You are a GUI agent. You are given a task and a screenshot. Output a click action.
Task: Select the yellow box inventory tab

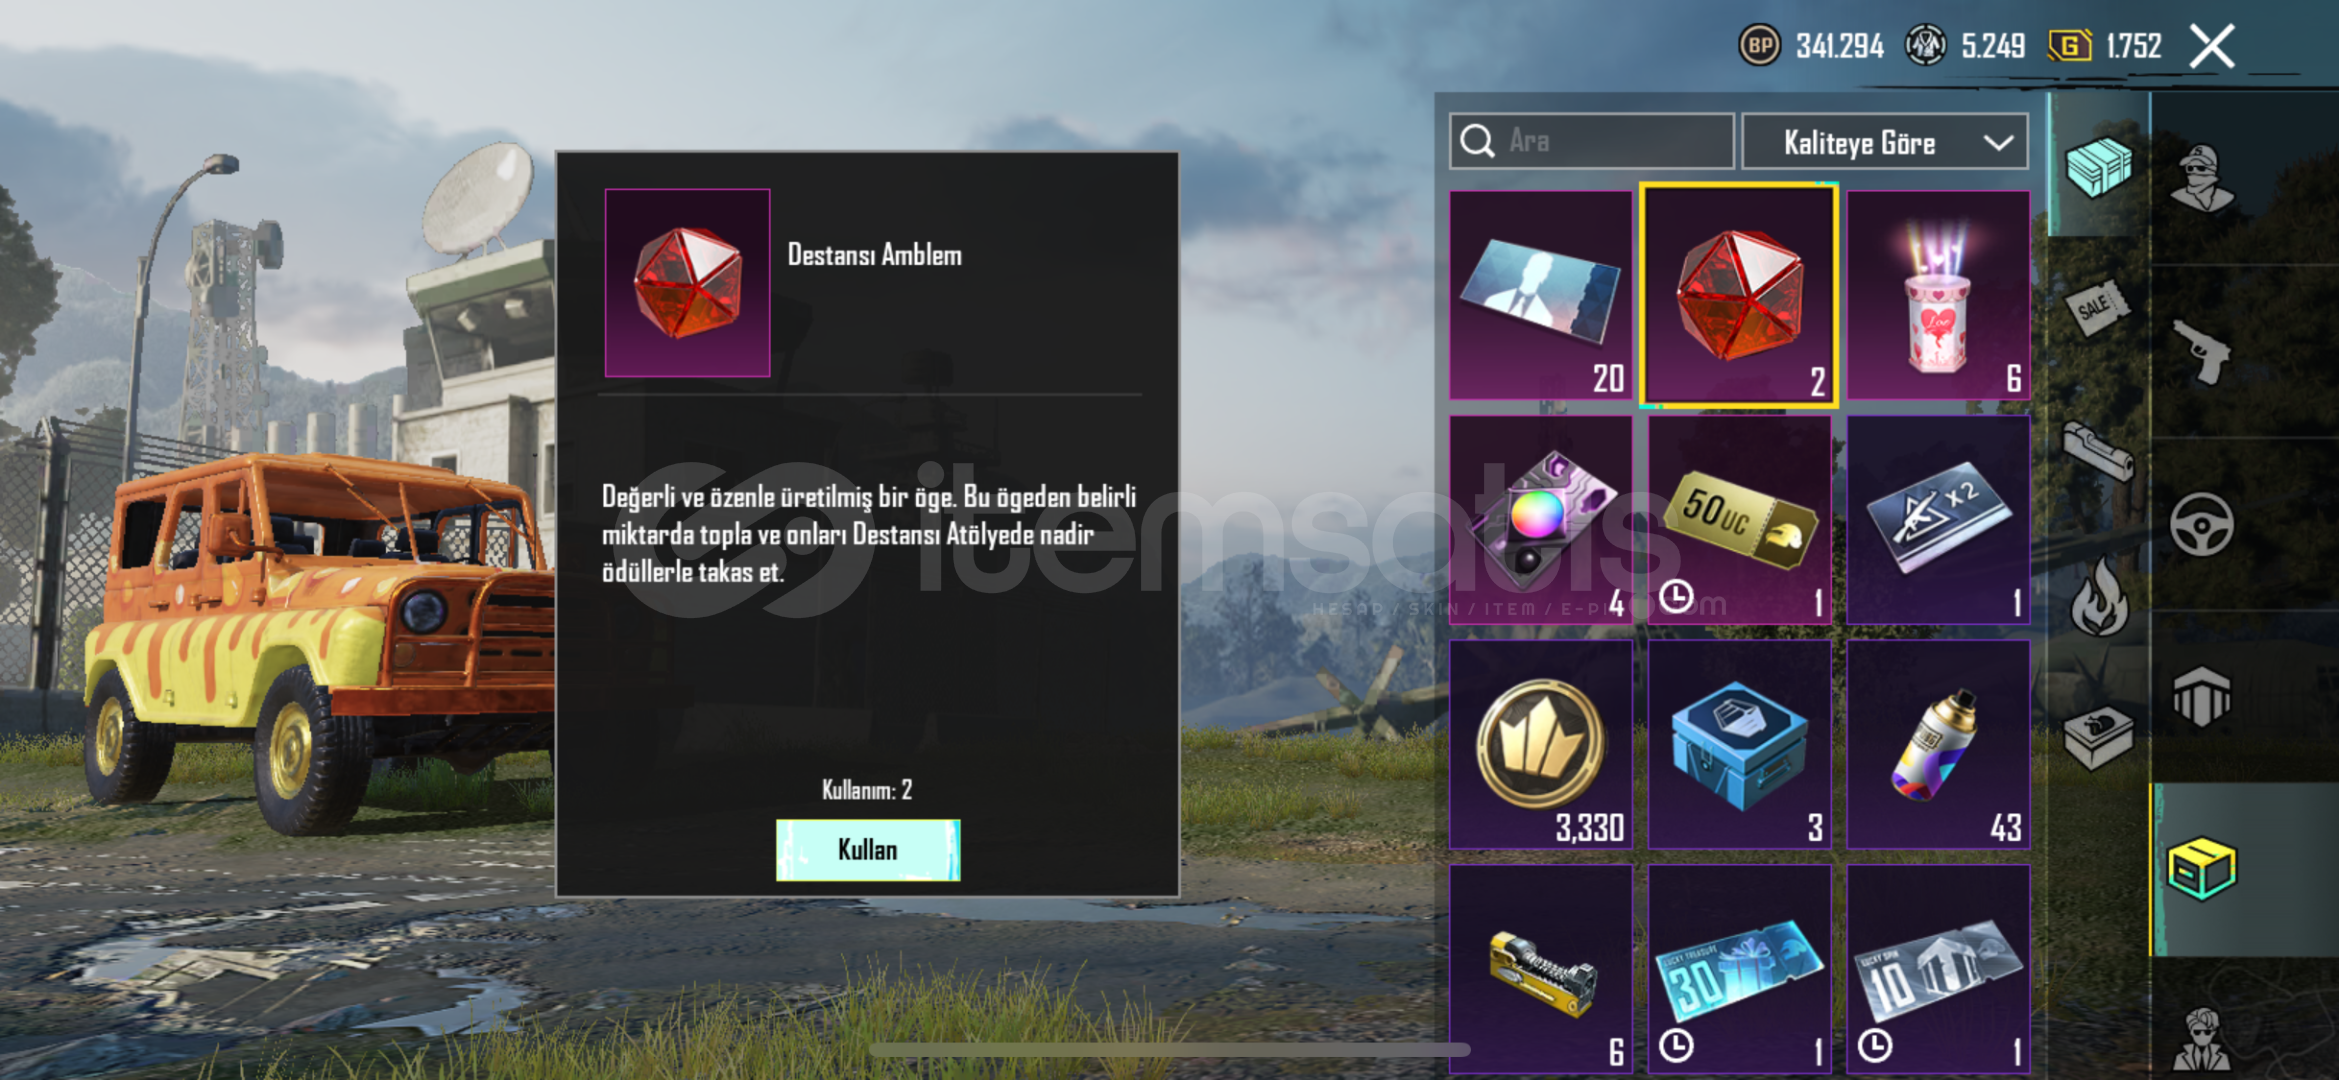point(2202,868)
